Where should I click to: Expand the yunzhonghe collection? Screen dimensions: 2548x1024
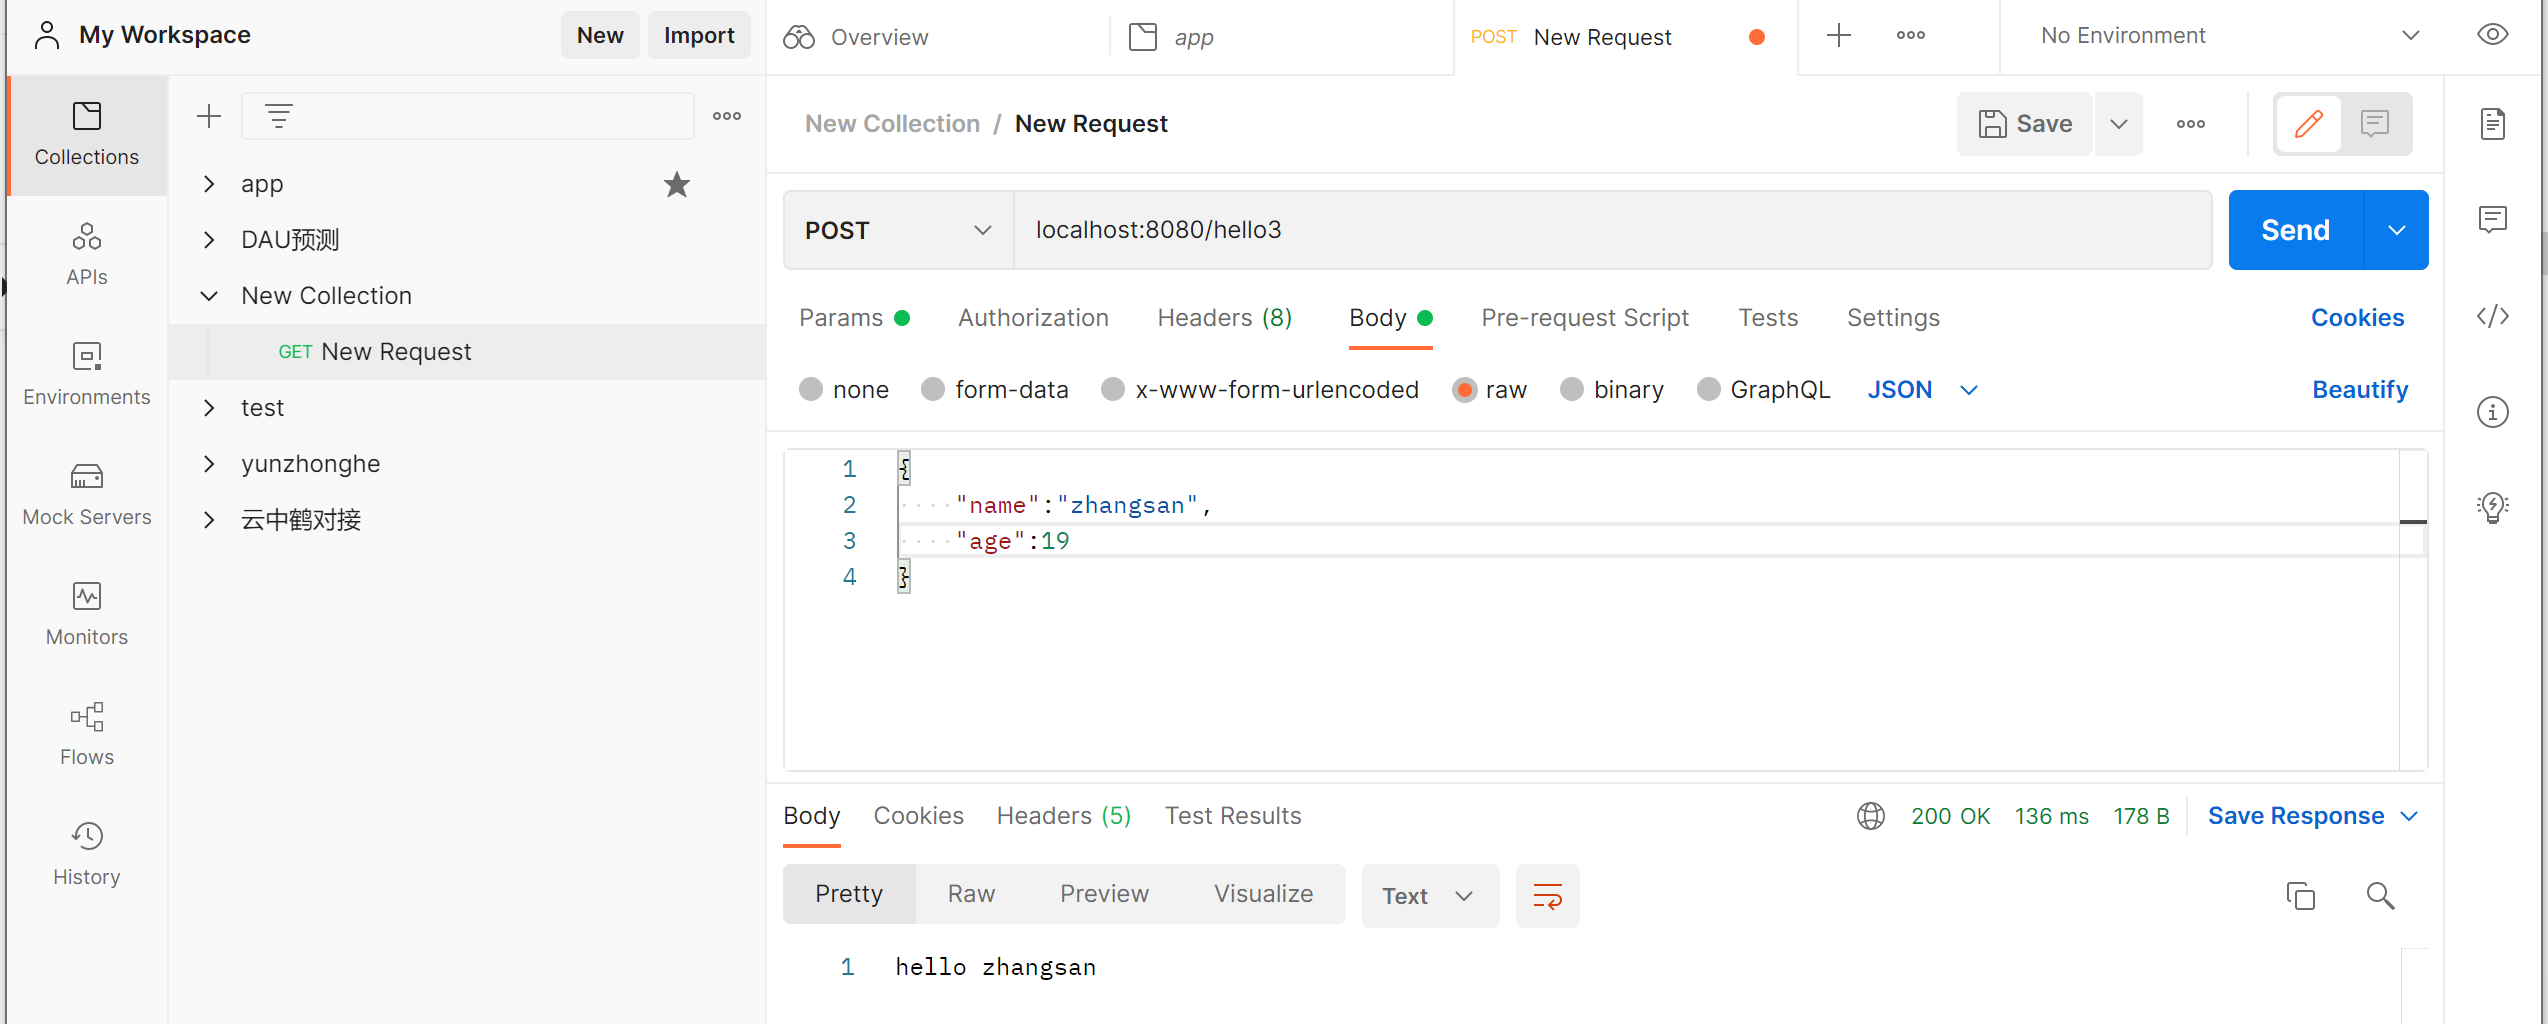click(209, 464)
